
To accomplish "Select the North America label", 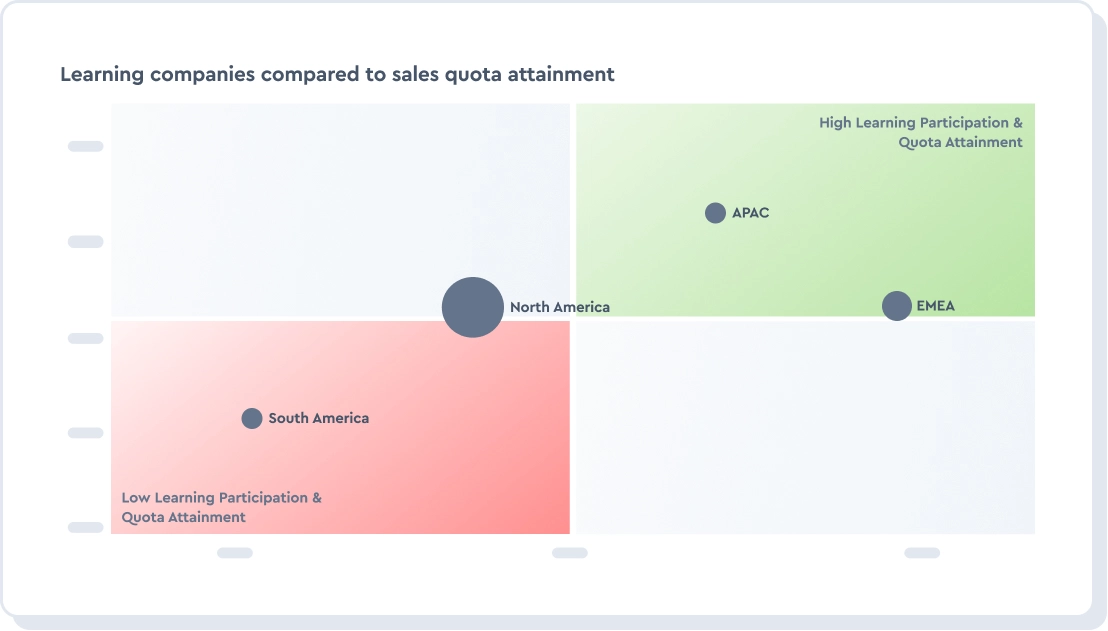I will (x=559, y=307).
